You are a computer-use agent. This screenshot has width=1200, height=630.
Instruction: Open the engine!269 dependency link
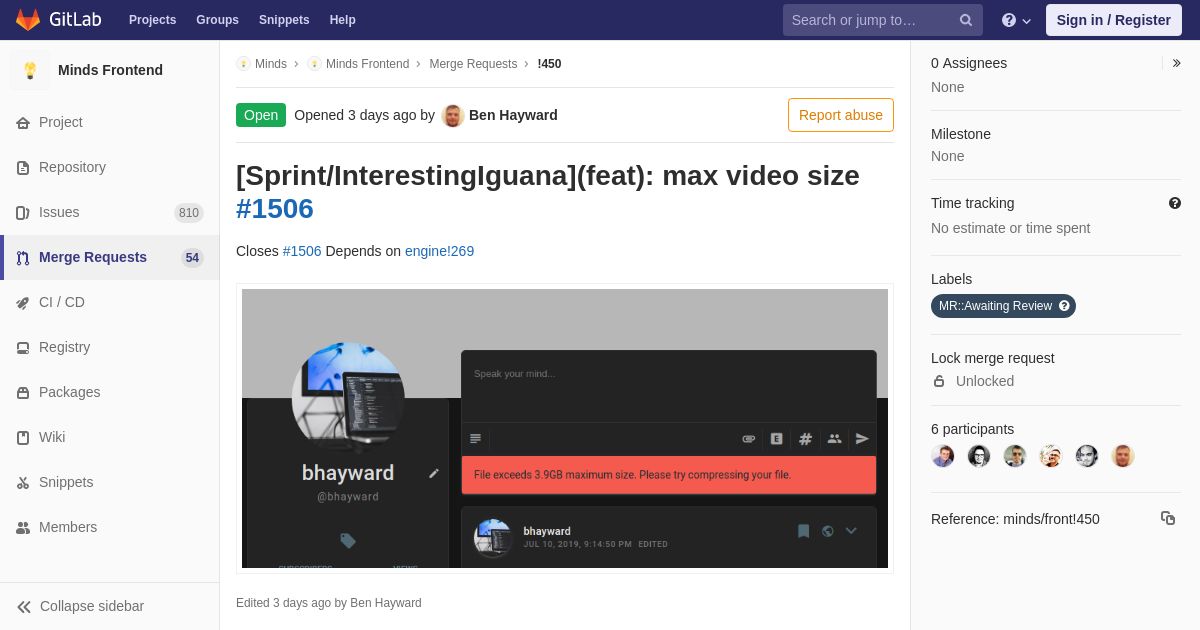click(439, 251)
